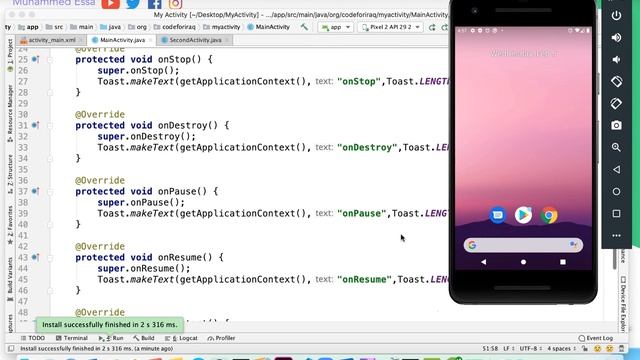The height and width of the screenshot is (360, 640).
Task: Collapse the onStop method fold marker
Action: (50, 60)
